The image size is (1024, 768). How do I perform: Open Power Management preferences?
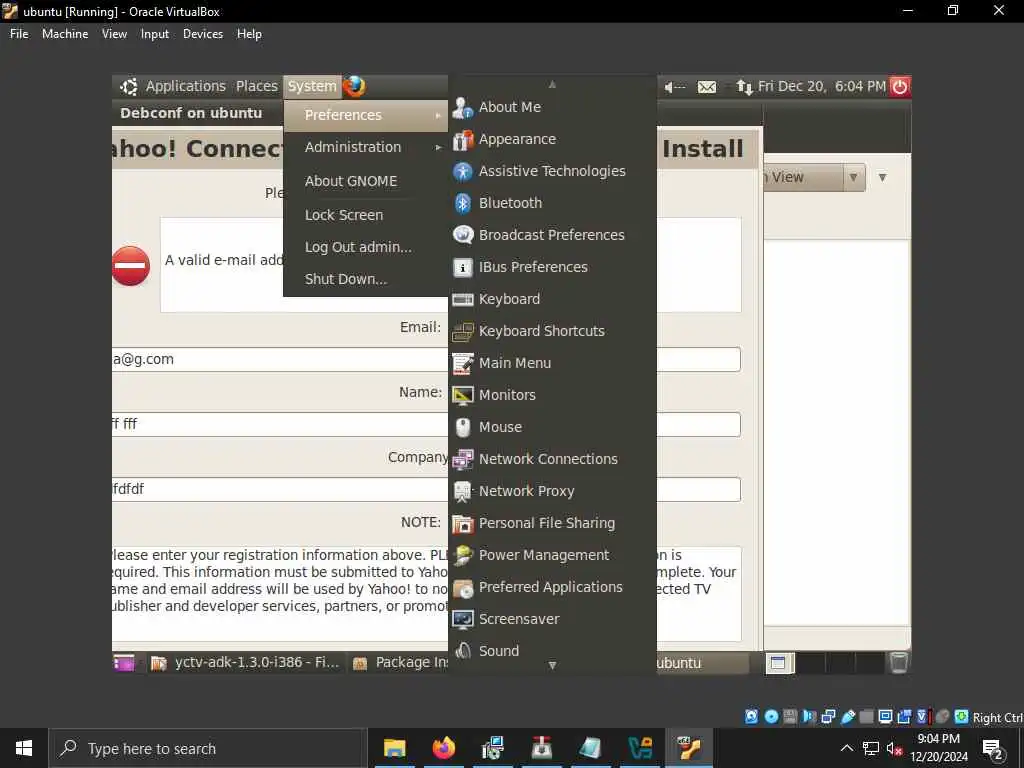[x=552, y=555]
